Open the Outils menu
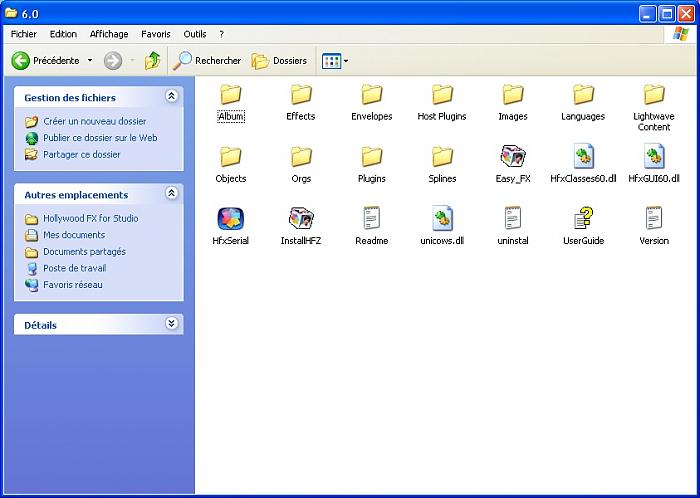The image size is (700, 498). (x=195, y=34)
